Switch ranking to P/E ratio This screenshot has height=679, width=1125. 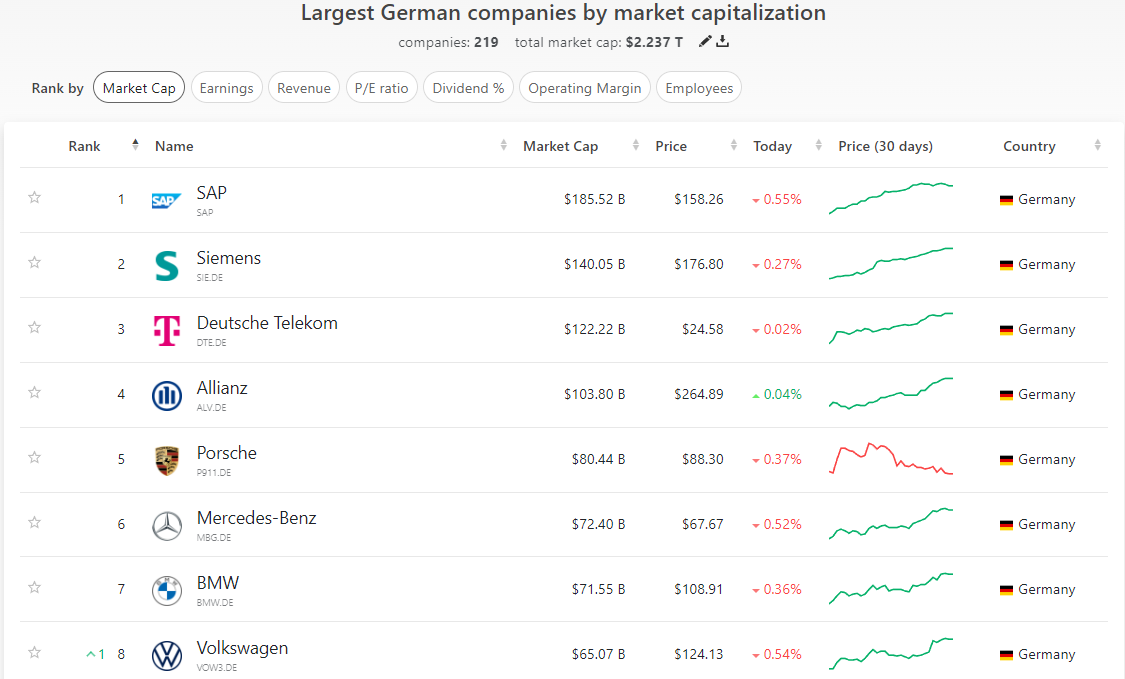(381, 88)
